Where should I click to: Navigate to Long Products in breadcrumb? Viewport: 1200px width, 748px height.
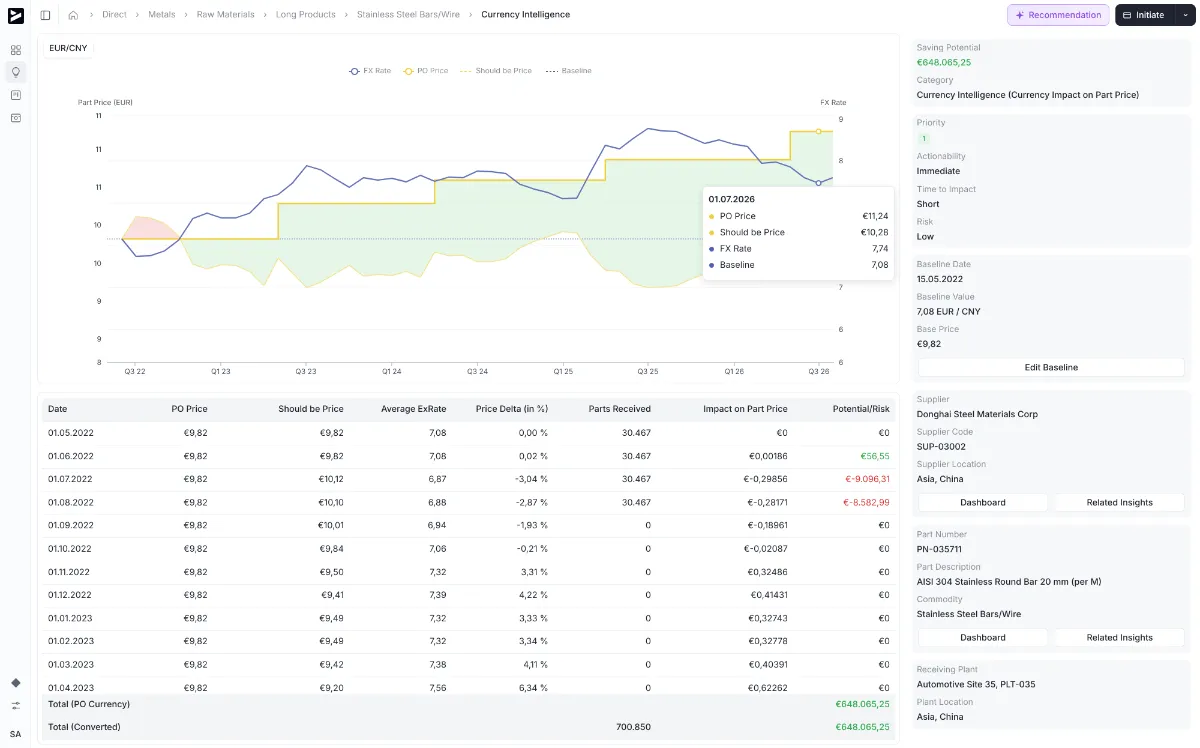[306, 15]
